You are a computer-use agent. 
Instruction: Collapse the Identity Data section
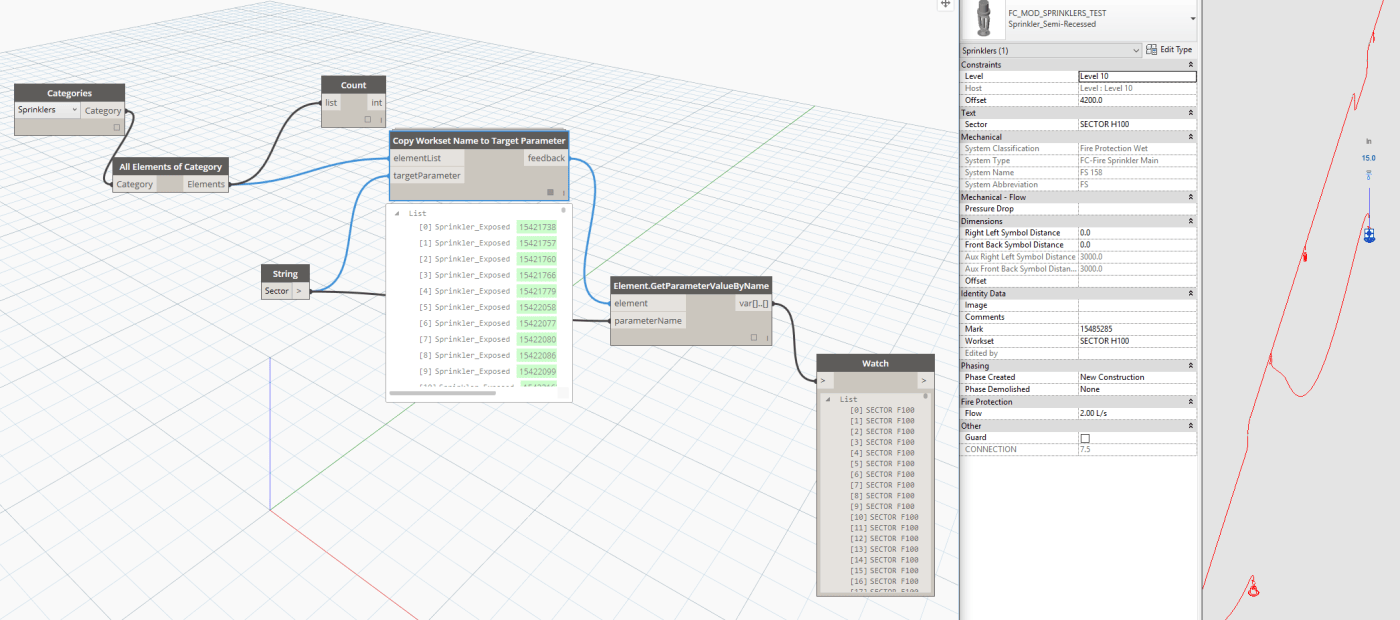1190,293
